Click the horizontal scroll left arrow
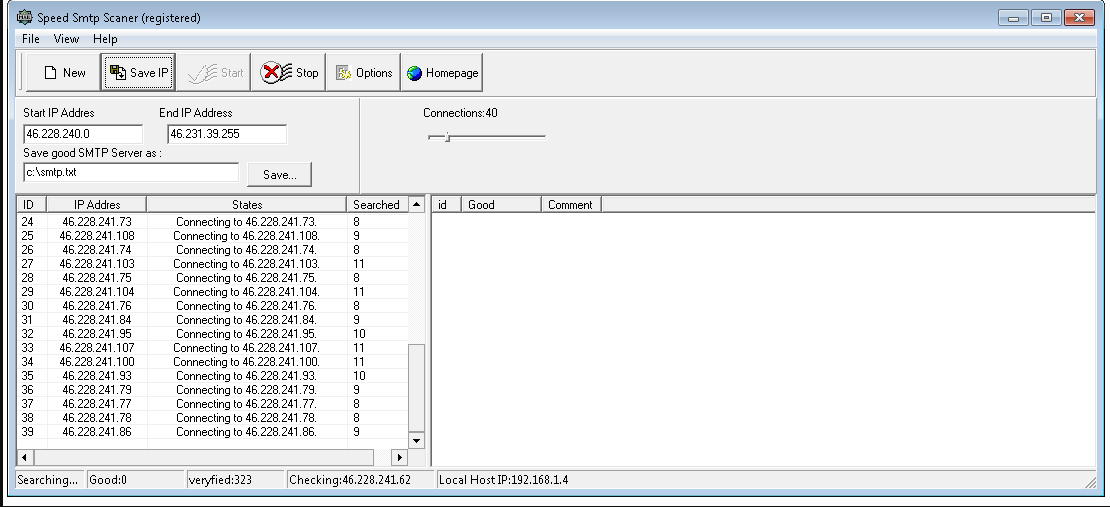Viewport: 1110px width, 507px height. coord(25,457)
